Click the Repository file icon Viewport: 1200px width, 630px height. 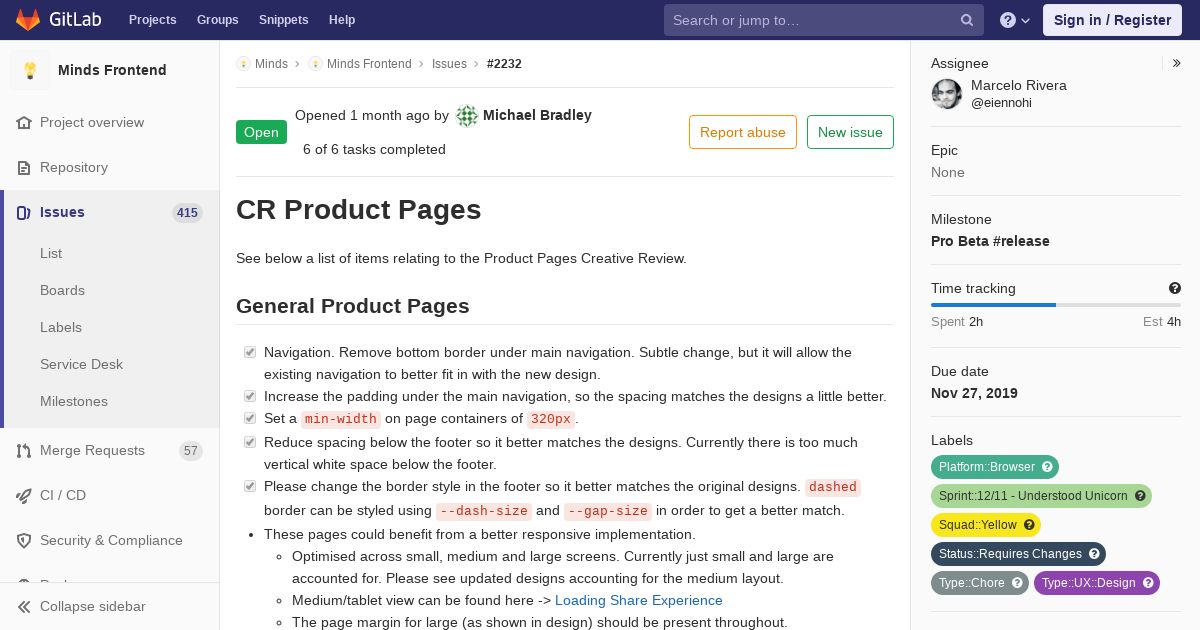pyautogui.click(x=24, y=167)
